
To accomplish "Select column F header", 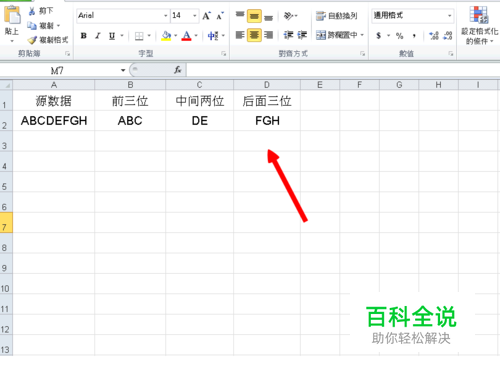I will coord(359,85).
